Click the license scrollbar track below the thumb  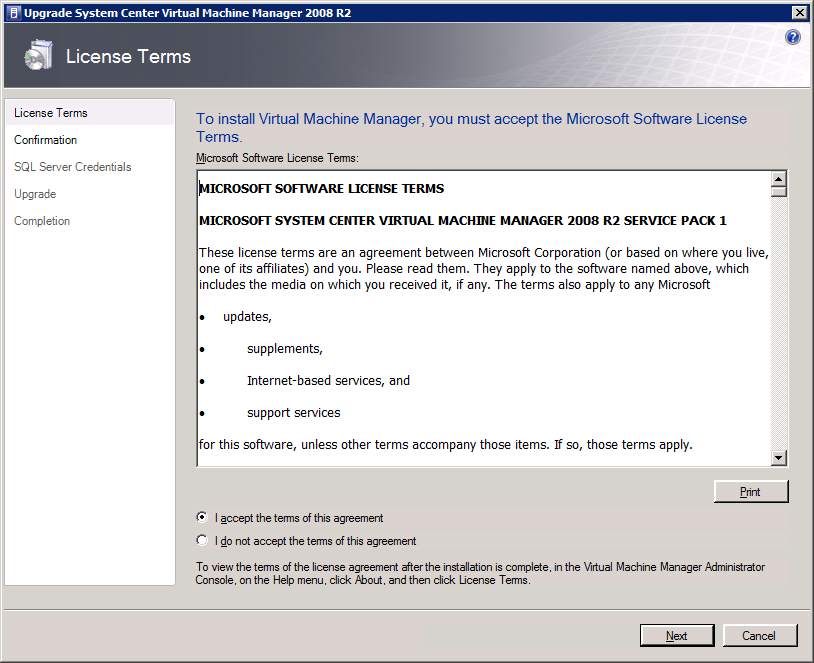pos(778,323)
